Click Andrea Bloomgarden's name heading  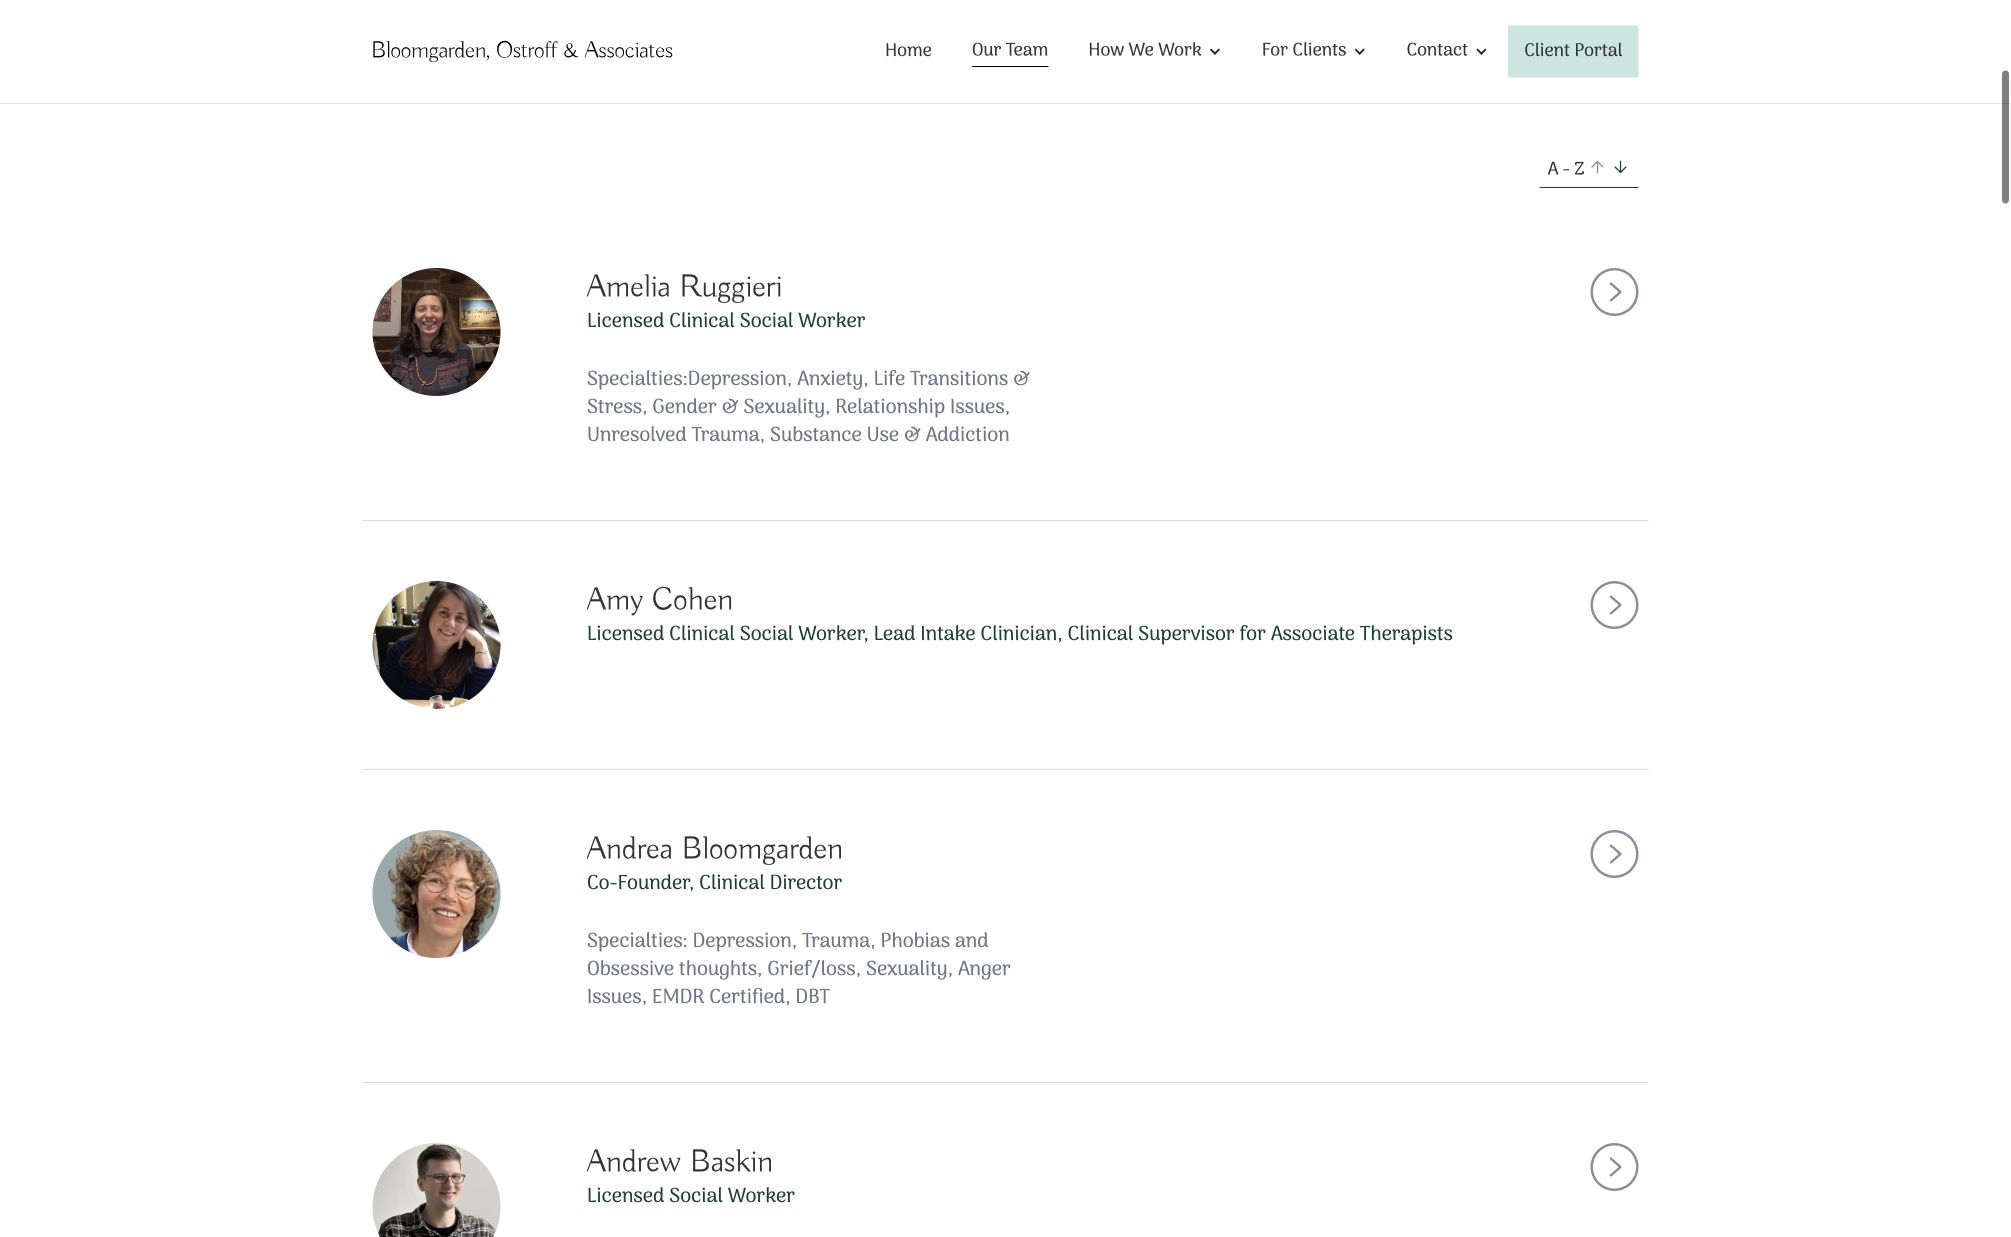[714, 849]
